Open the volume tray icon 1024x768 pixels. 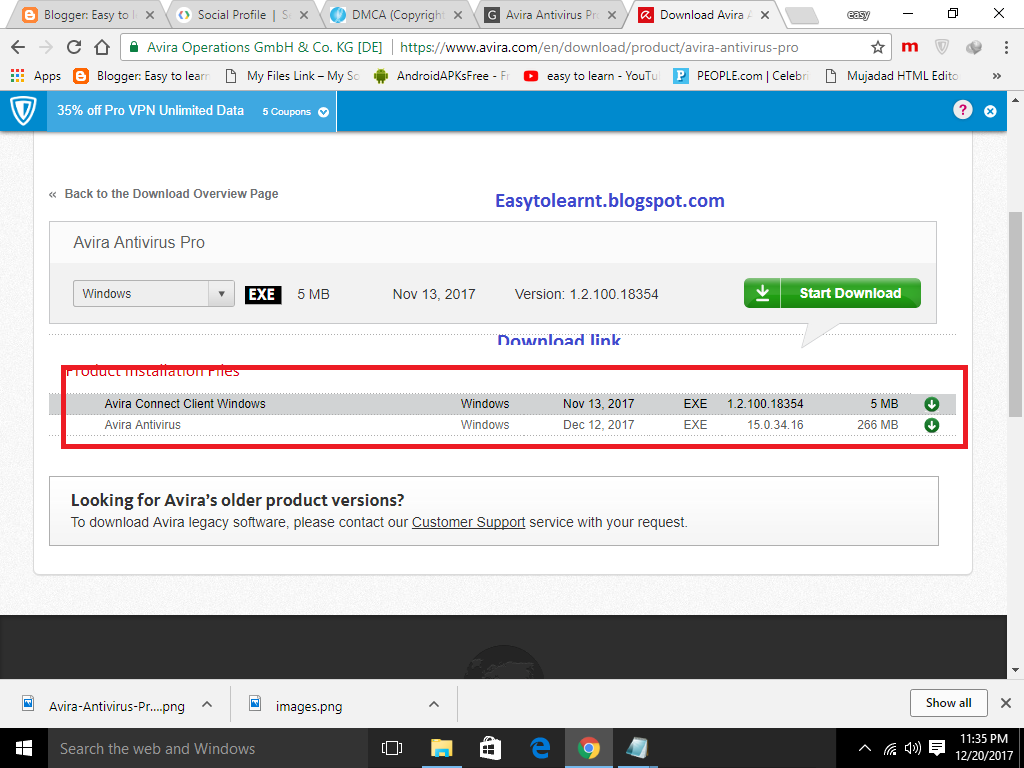pyautogui.click(x=912, y=748)
